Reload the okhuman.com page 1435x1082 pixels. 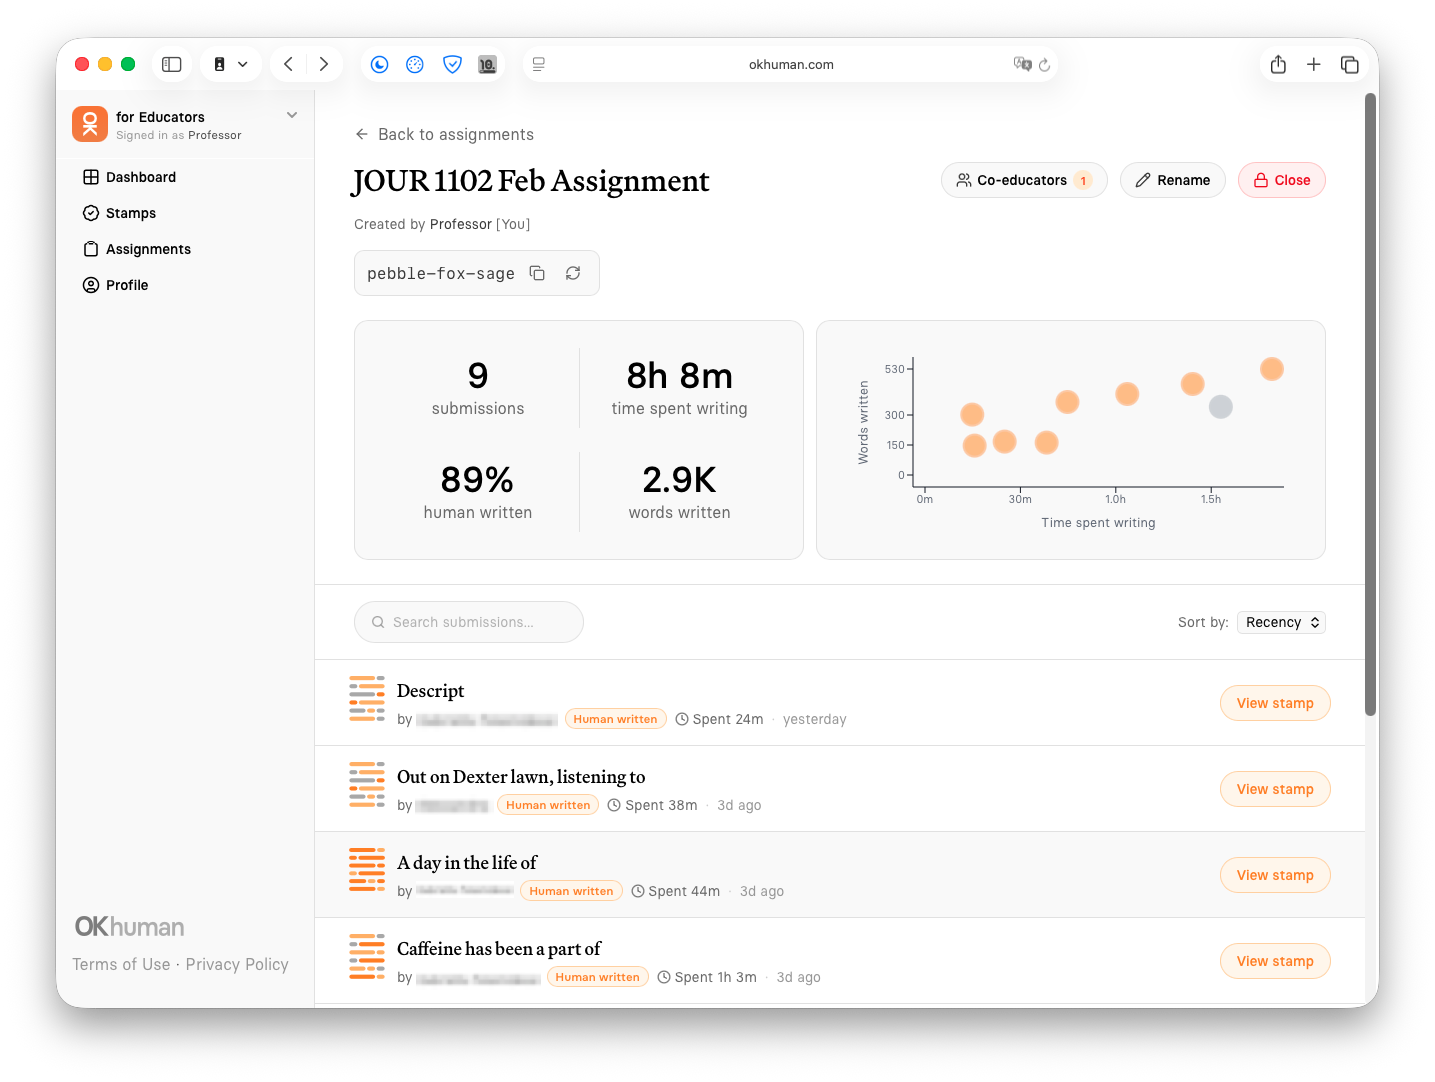1044,65
